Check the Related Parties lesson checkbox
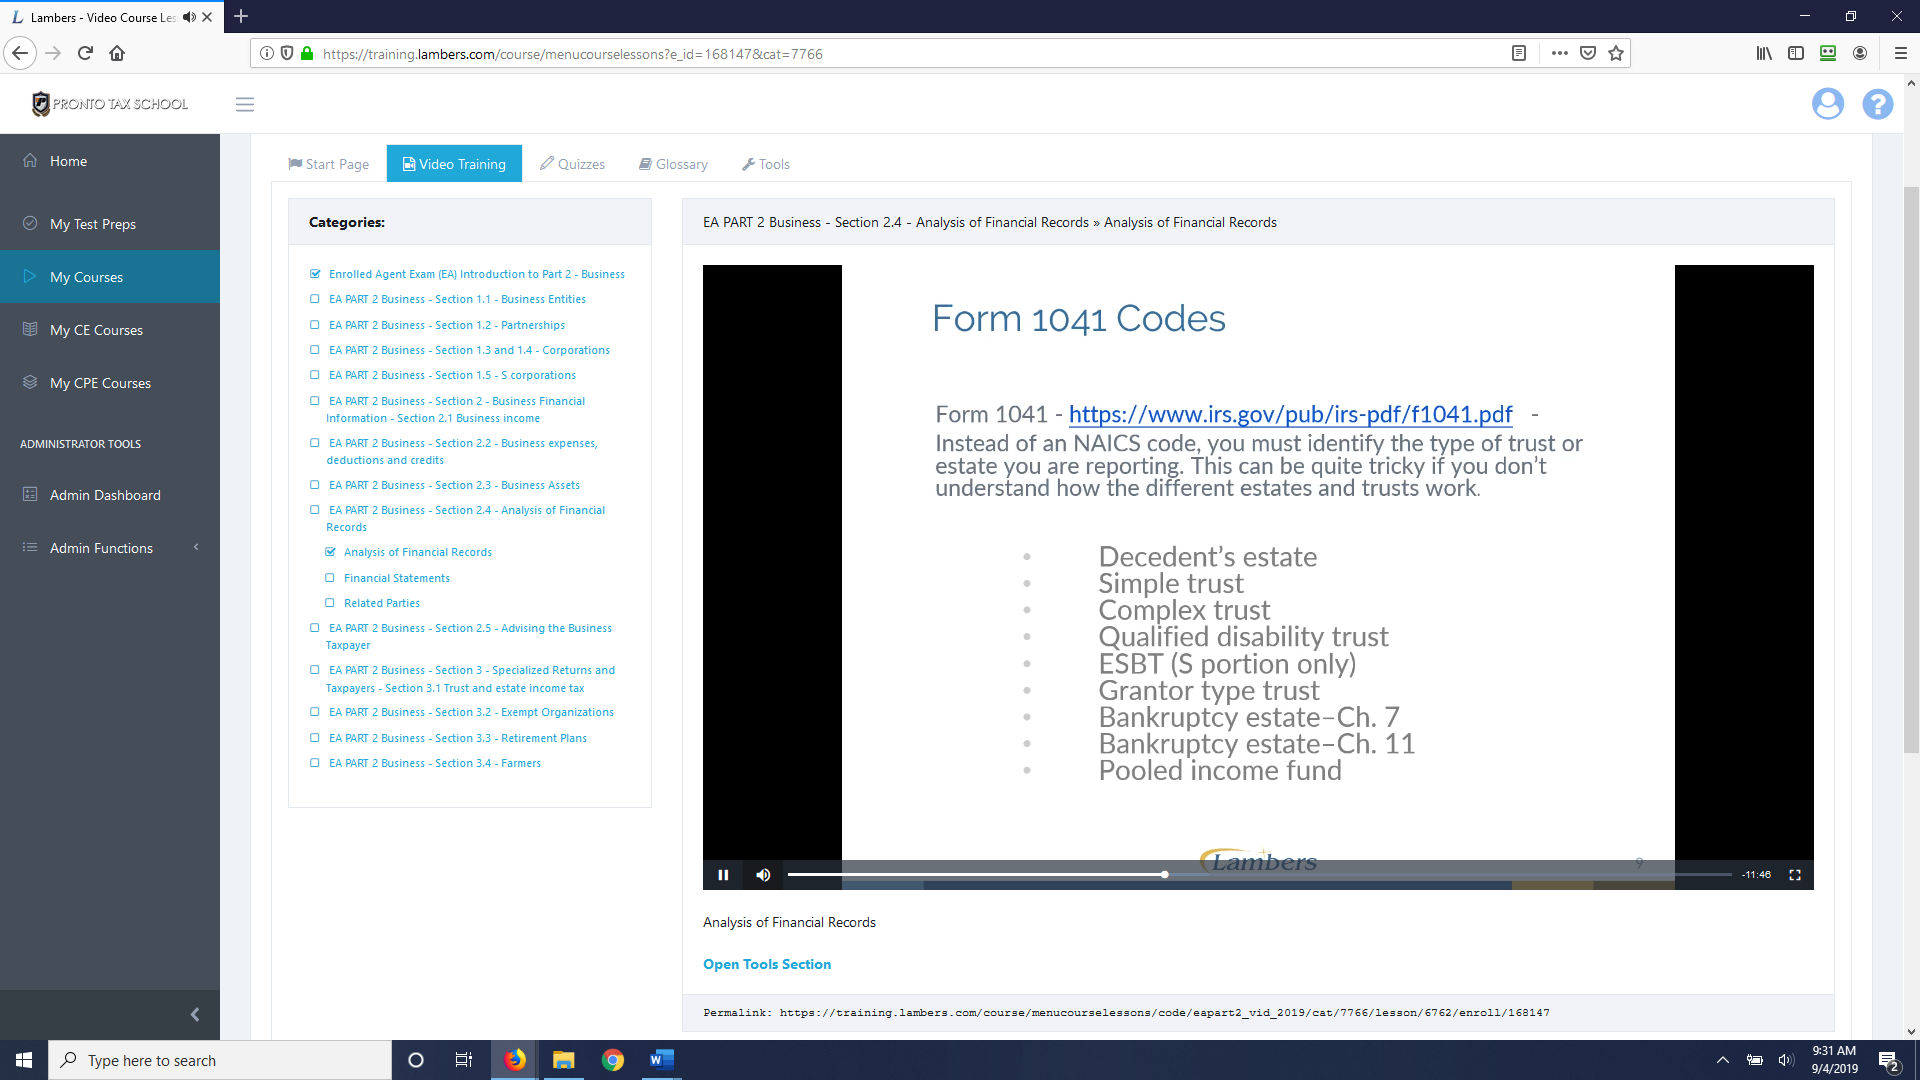Image resolution: width=1920 pixels, height=1080 pixels. click(x=330, y=603)
